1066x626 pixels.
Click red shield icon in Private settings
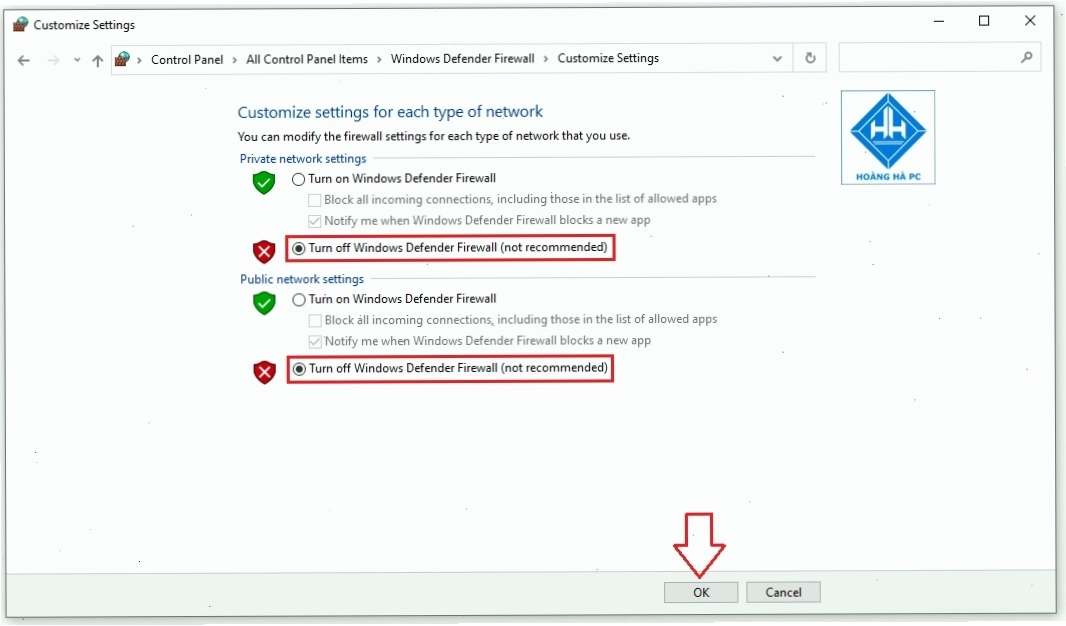[264, 251]
